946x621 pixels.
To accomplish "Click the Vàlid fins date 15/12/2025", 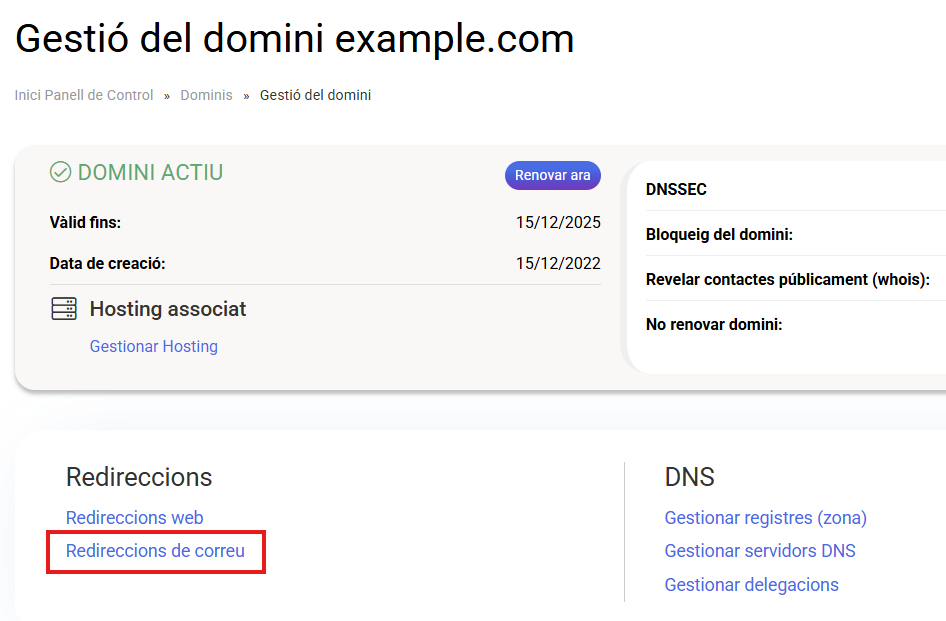I will [x=558, y=222].
